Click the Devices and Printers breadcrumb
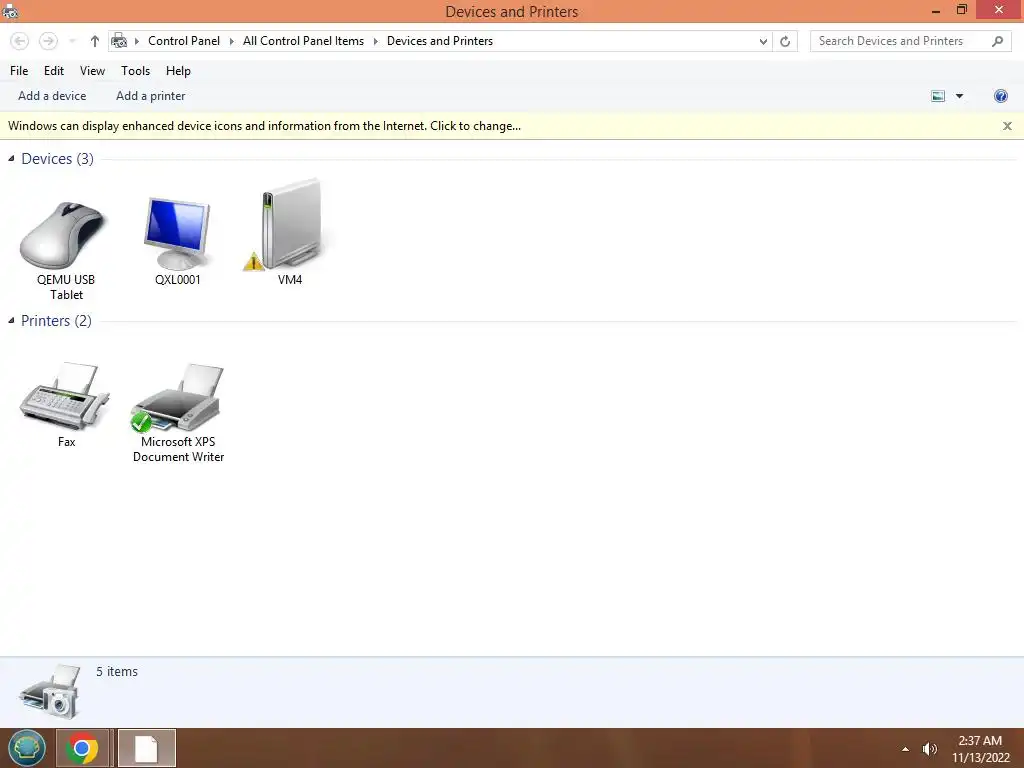Image resolution: width=1024 pixels, height=768 pixels. pos(440,41)
